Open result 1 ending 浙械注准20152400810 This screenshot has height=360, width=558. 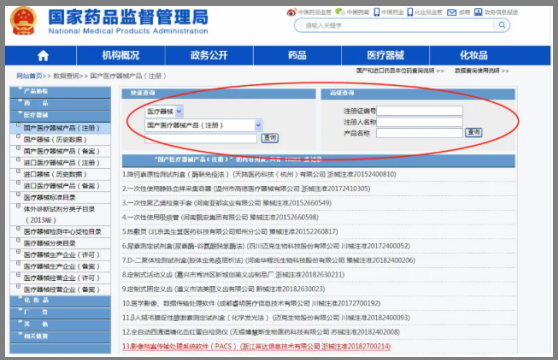coord(259,174)
